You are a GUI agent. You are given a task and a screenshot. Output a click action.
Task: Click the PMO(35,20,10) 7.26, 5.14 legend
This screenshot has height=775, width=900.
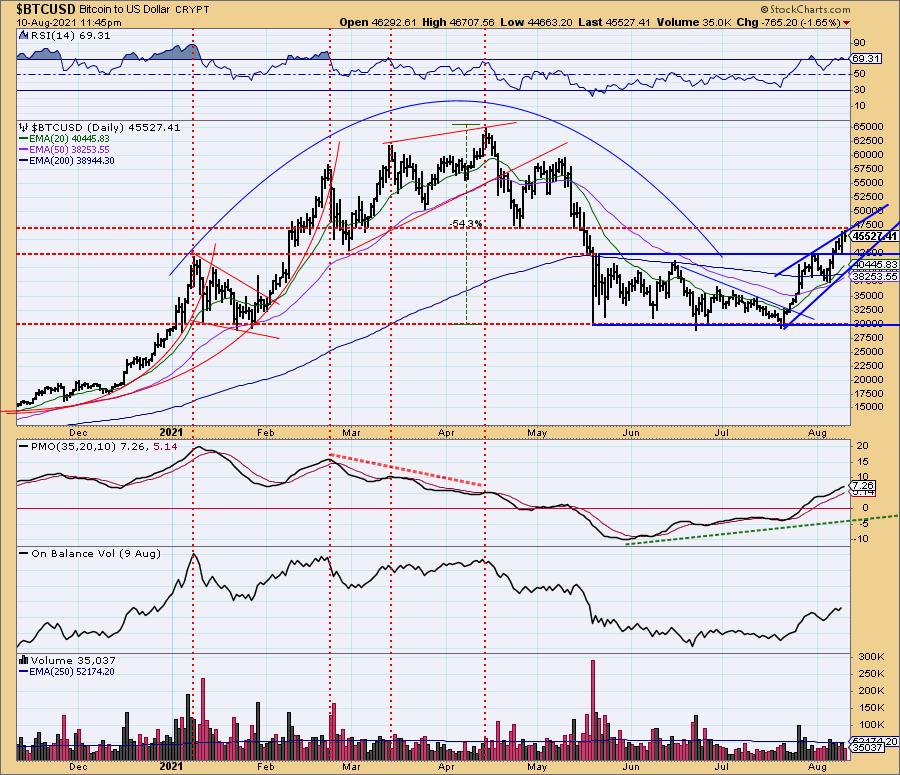tap(98, 447)
